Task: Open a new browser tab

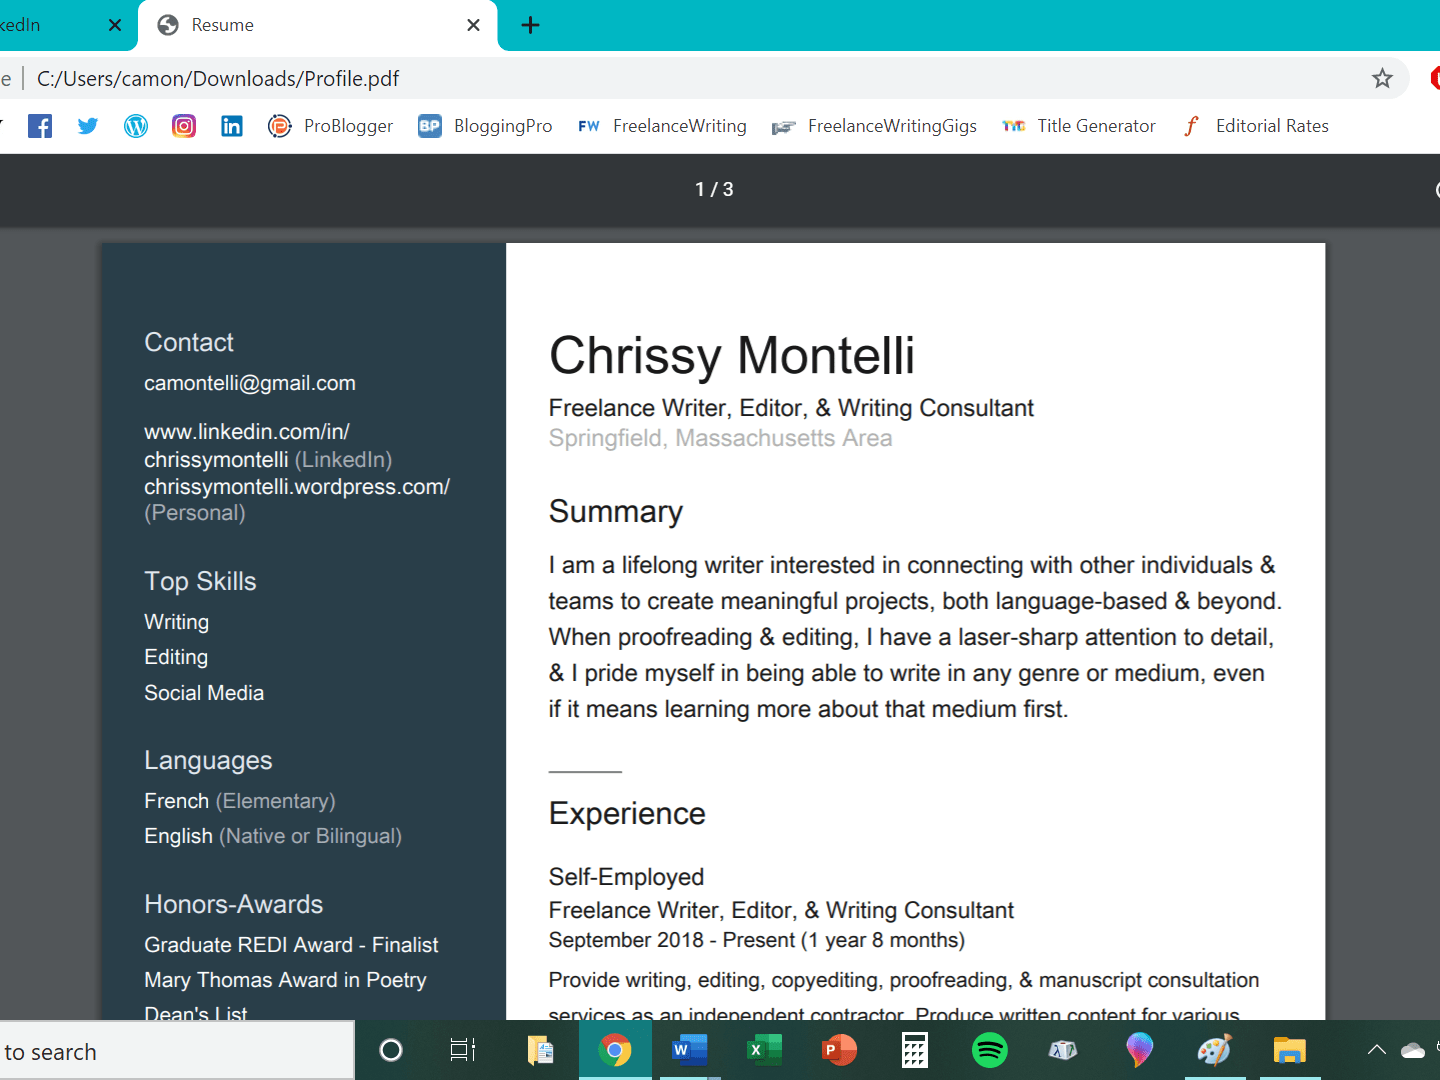Action: coord(531,25)
